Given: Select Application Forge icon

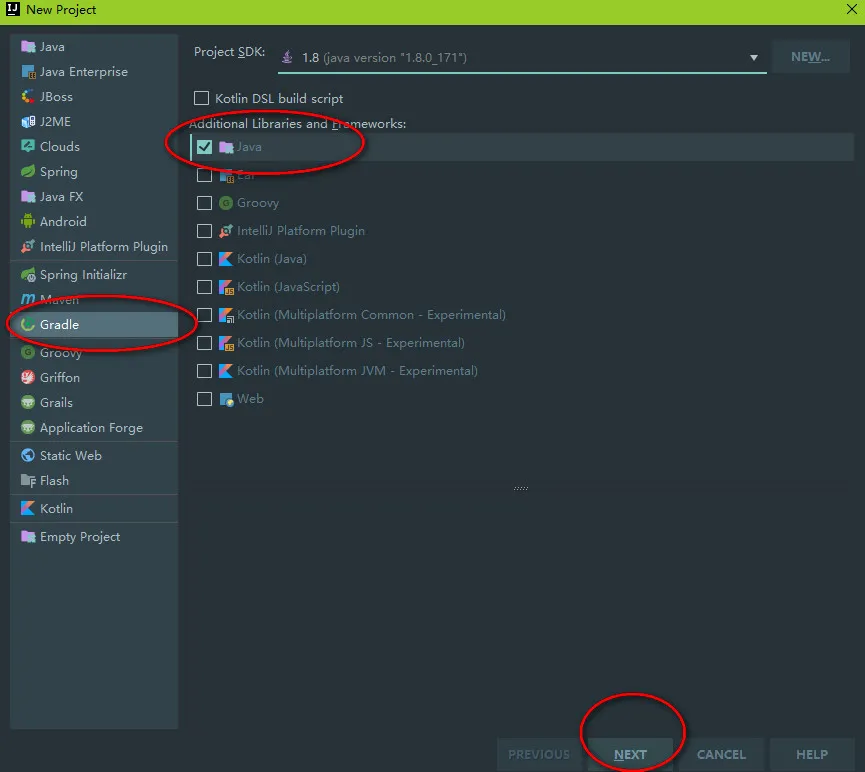Looking at the screenshot, I should tap(28, 427).
